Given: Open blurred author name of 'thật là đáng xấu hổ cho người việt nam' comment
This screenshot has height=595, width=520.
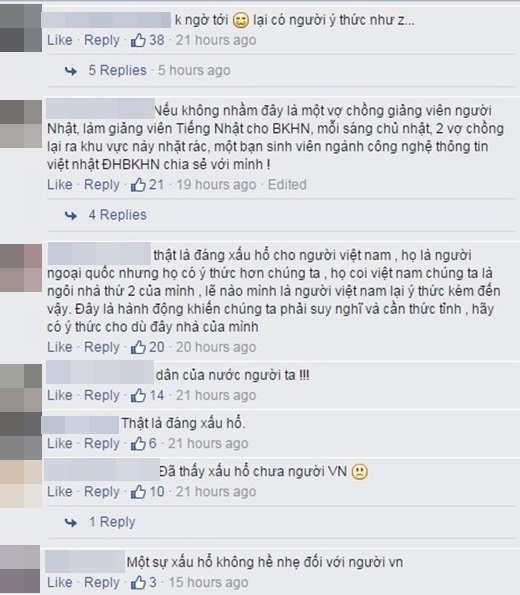Looking at the screenshot, I should (x=99, y=253).
